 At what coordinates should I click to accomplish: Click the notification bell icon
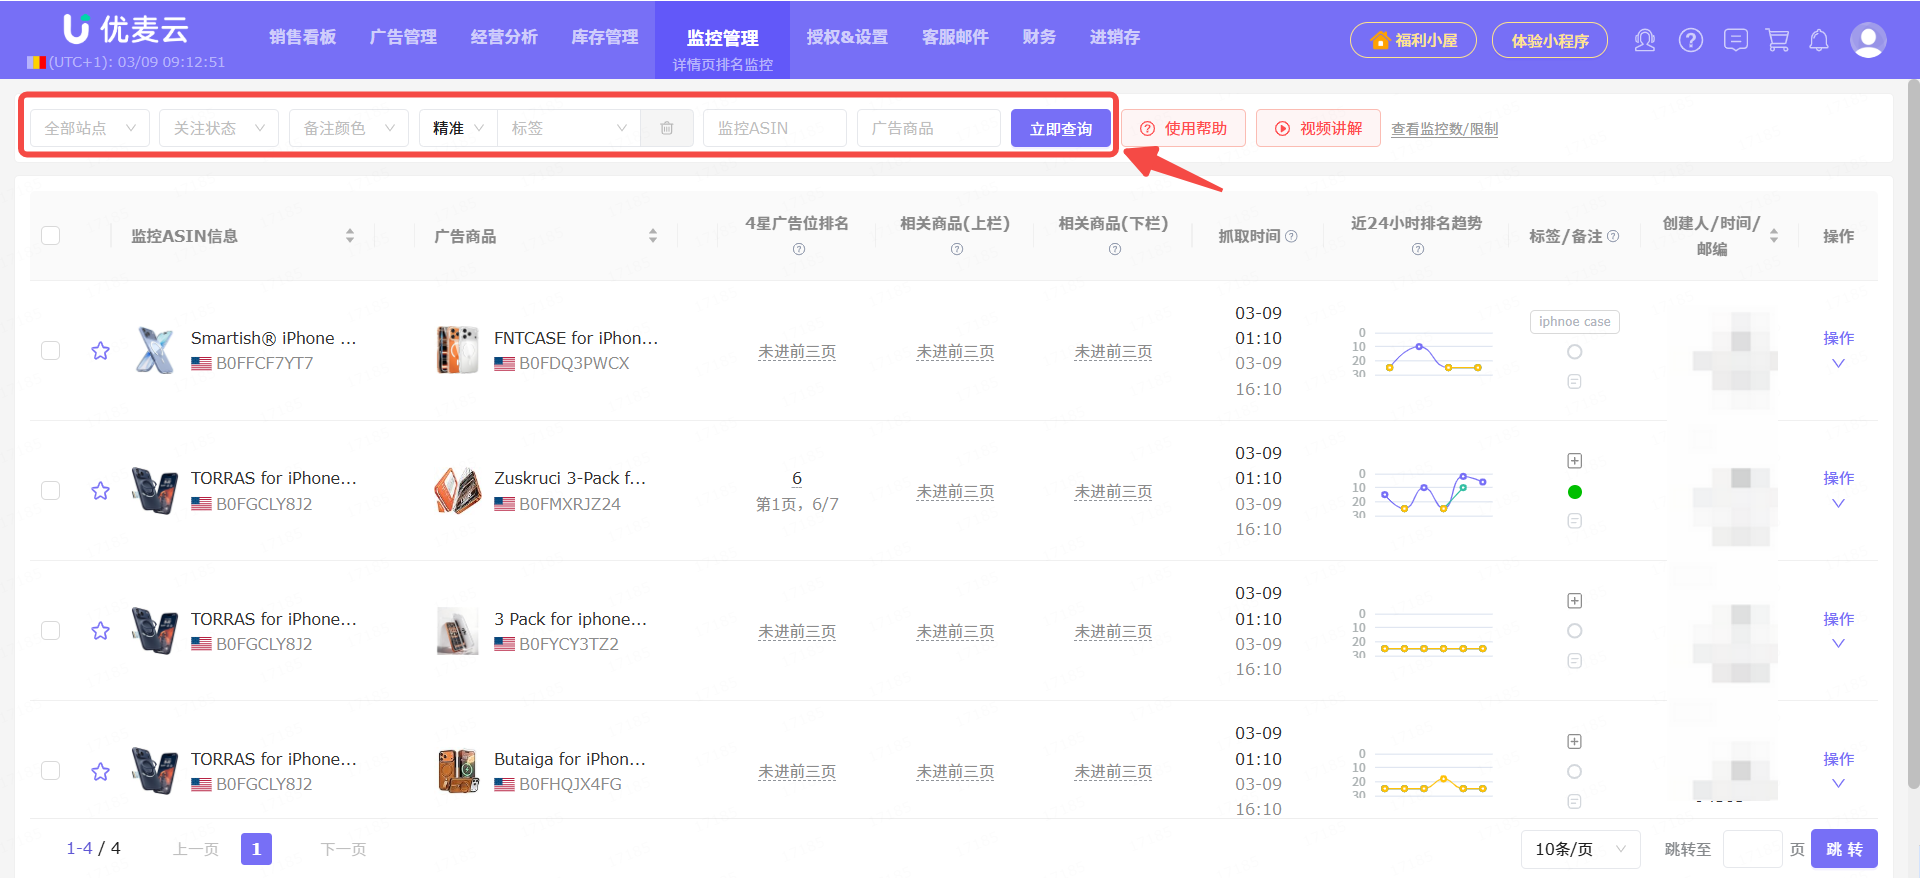coord(1819,40)
